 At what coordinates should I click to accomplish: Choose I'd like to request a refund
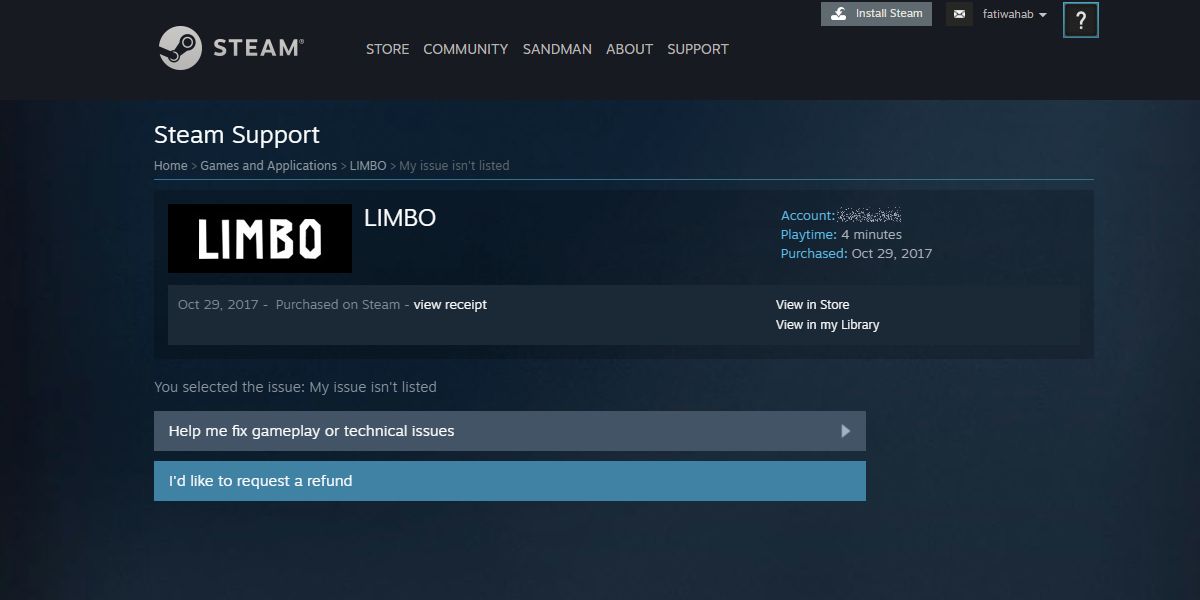click(x=510, y=481)
